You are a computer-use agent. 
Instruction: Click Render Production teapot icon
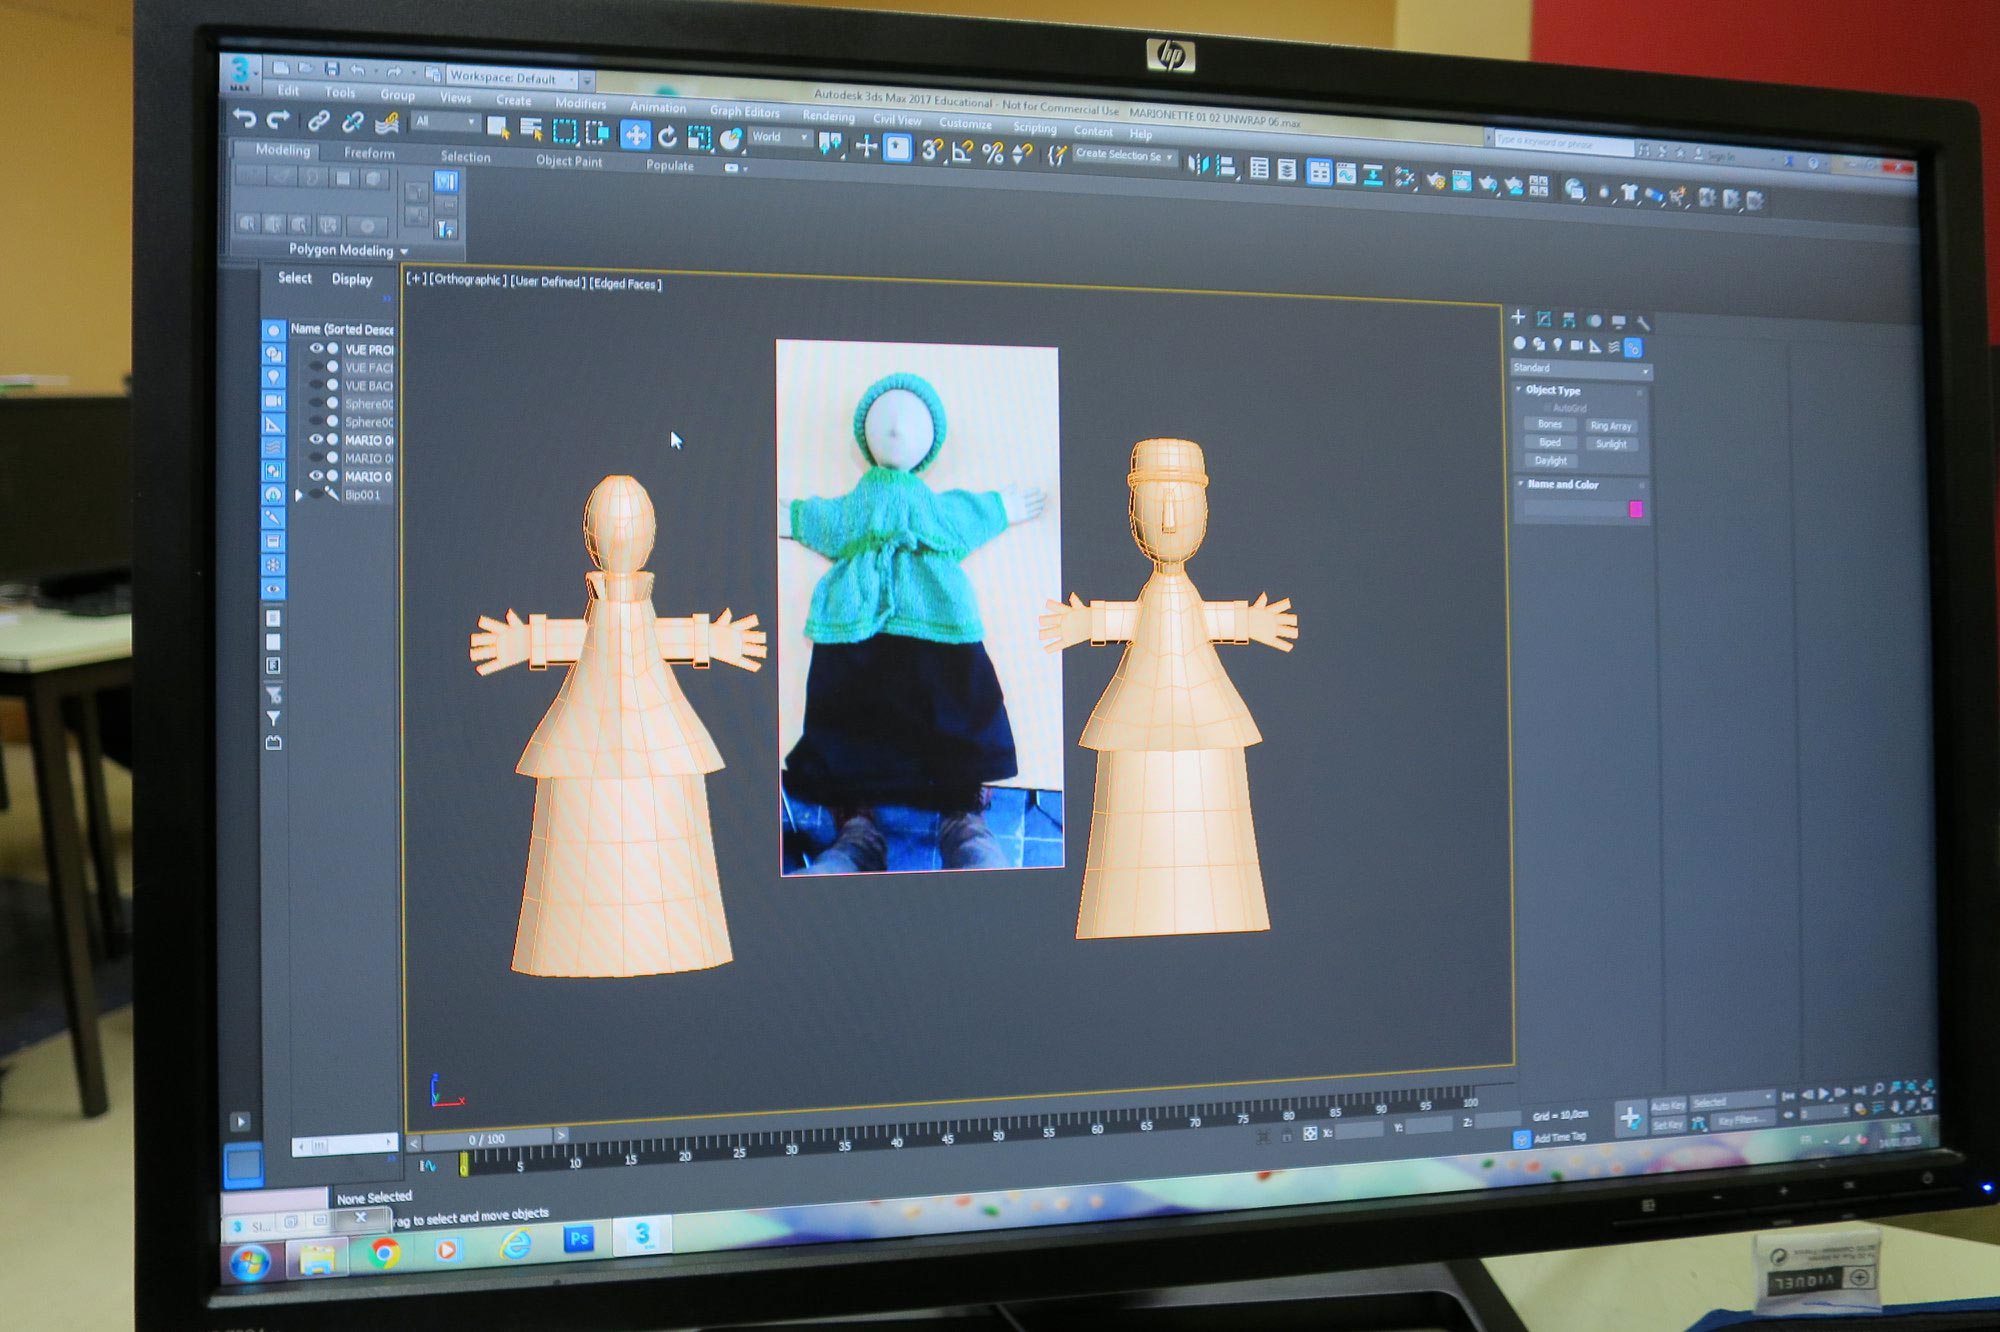tap(1488, 183)
